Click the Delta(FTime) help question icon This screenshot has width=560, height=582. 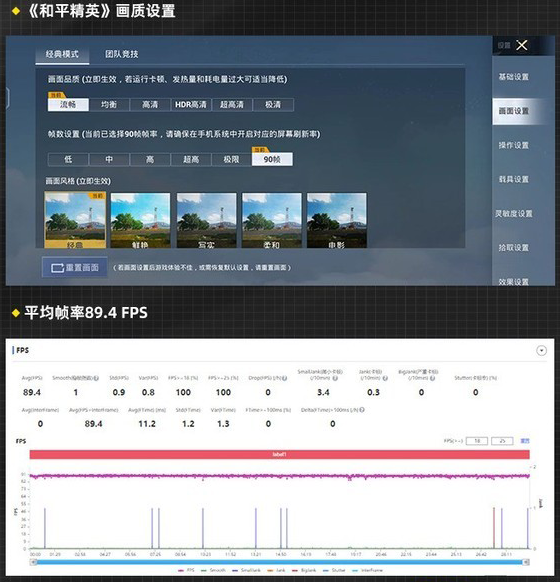click(x=362, y=410)
